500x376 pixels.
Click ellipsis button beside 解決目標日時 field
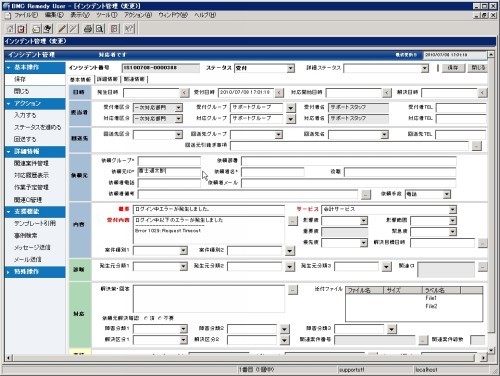tap(482, 243)
